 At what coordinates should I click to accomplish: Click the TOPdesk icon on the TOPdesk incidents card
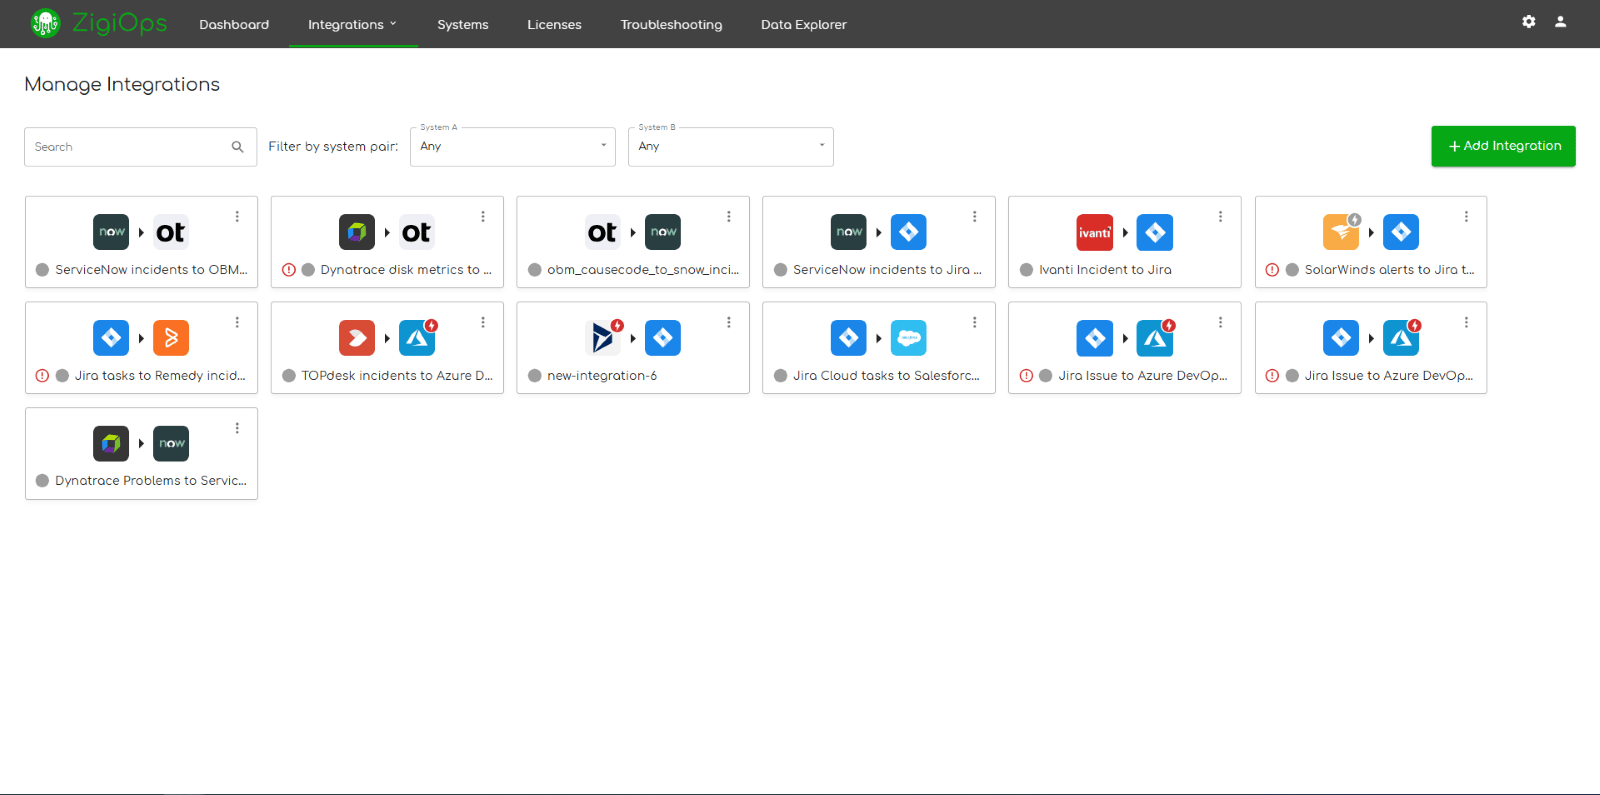[357, 338]
